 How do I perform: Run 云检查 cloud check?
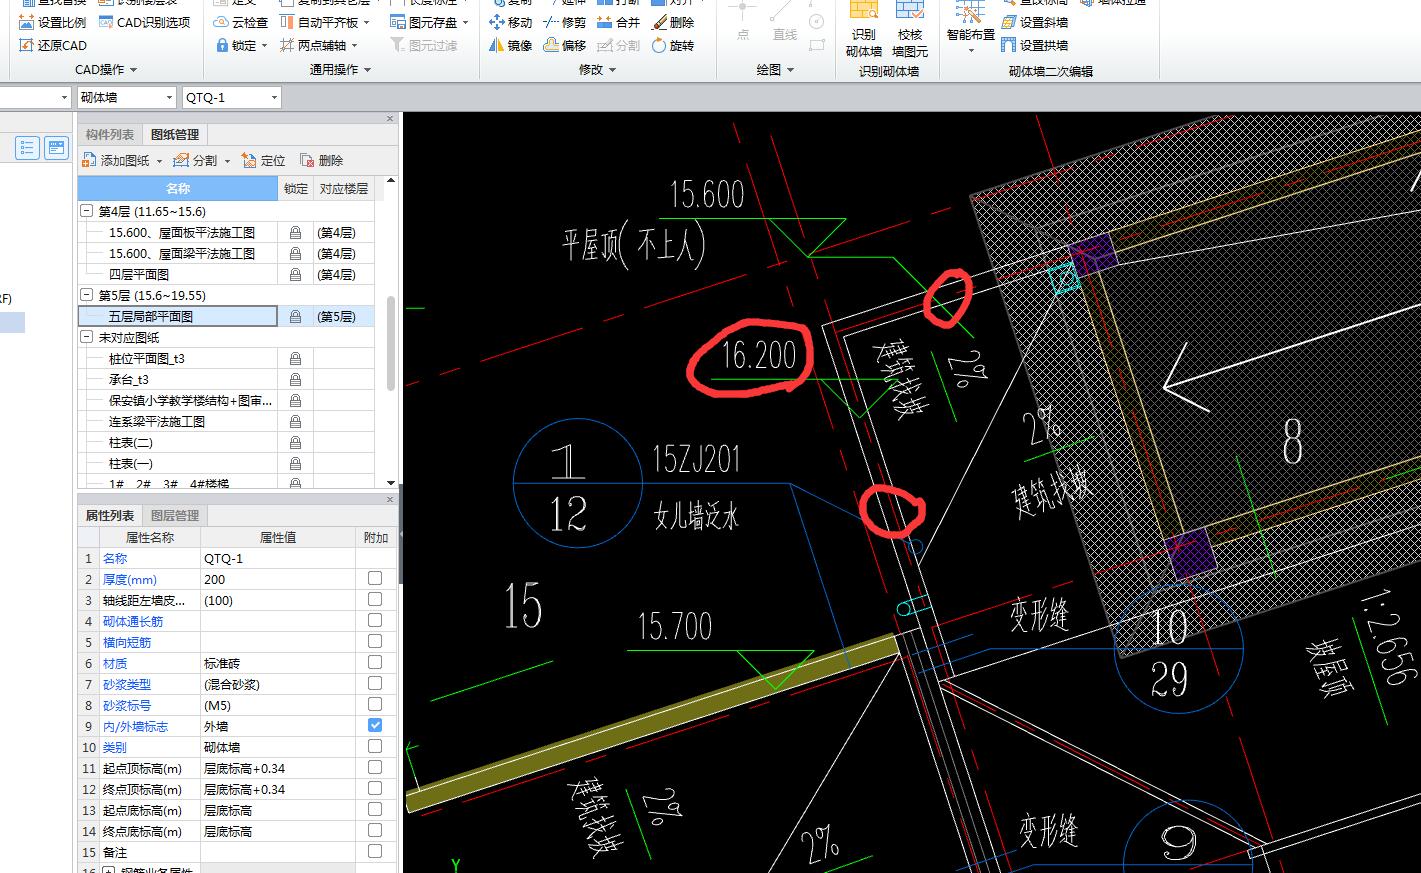click(241, 22)
